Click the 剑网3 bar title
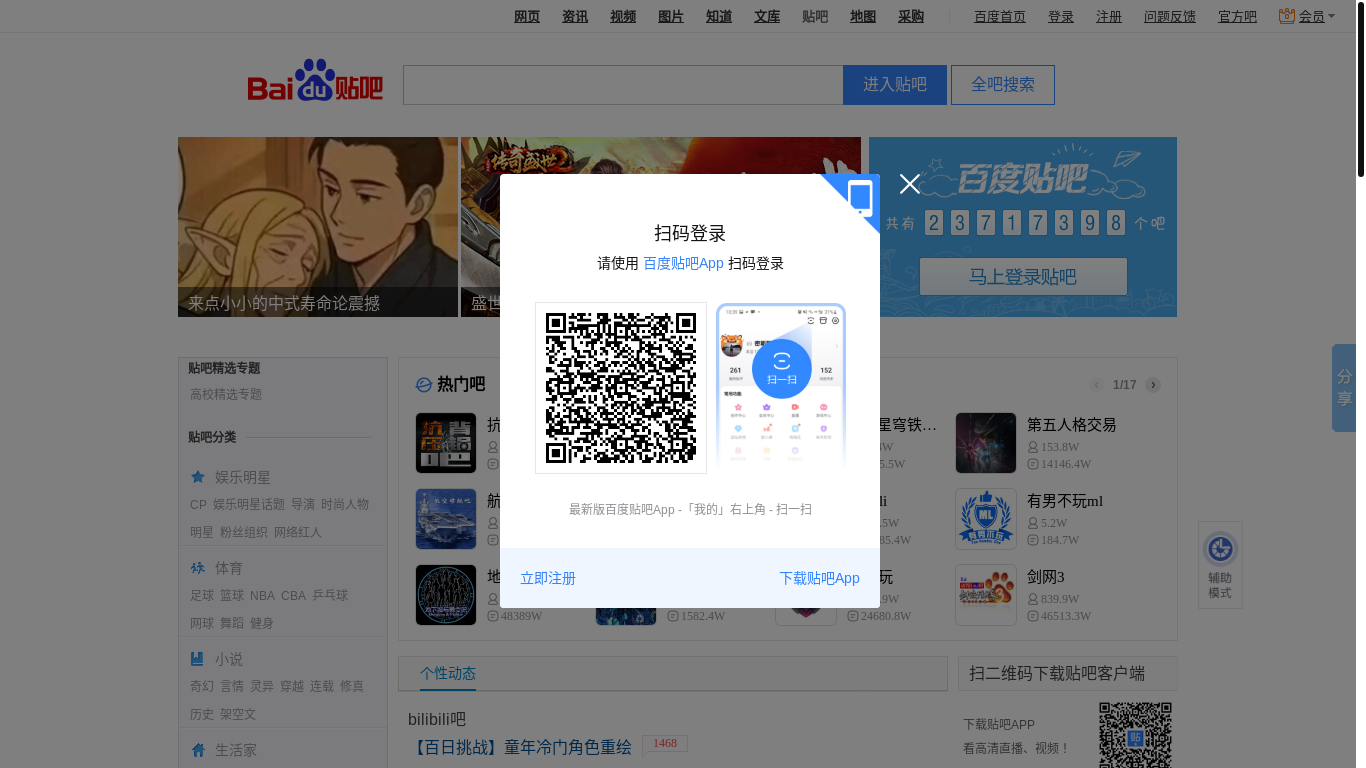This screenshot has width=1366, height=768. click(x=1046, y=577)
